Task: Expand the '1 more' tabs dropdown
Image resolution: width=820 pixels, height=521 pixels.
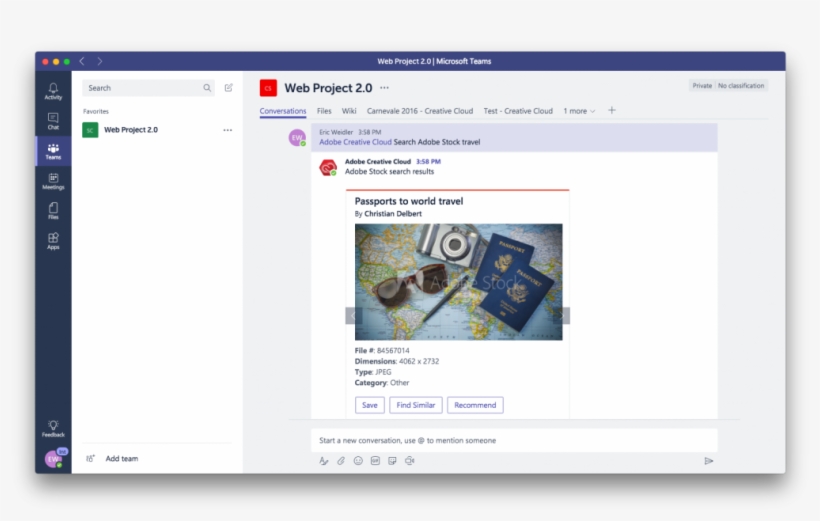Action: point(579,111)
